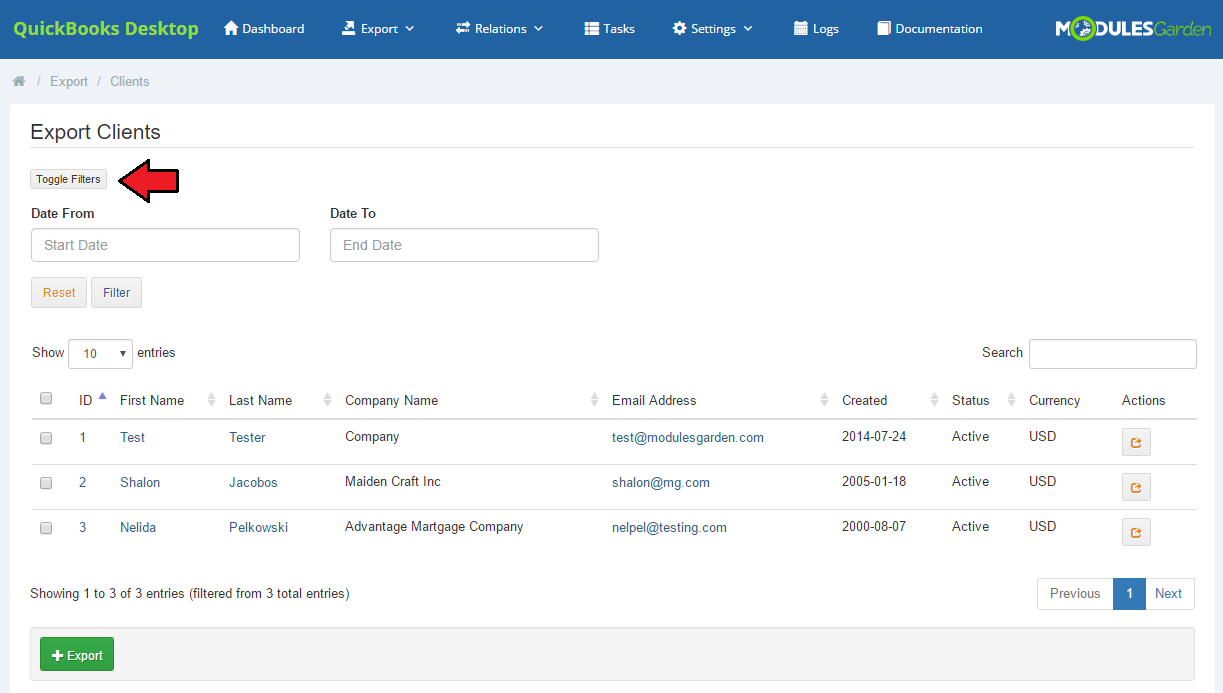Click export action icon for Test Tester row
Viewport: 1223px width, 693px height.
1136,442
